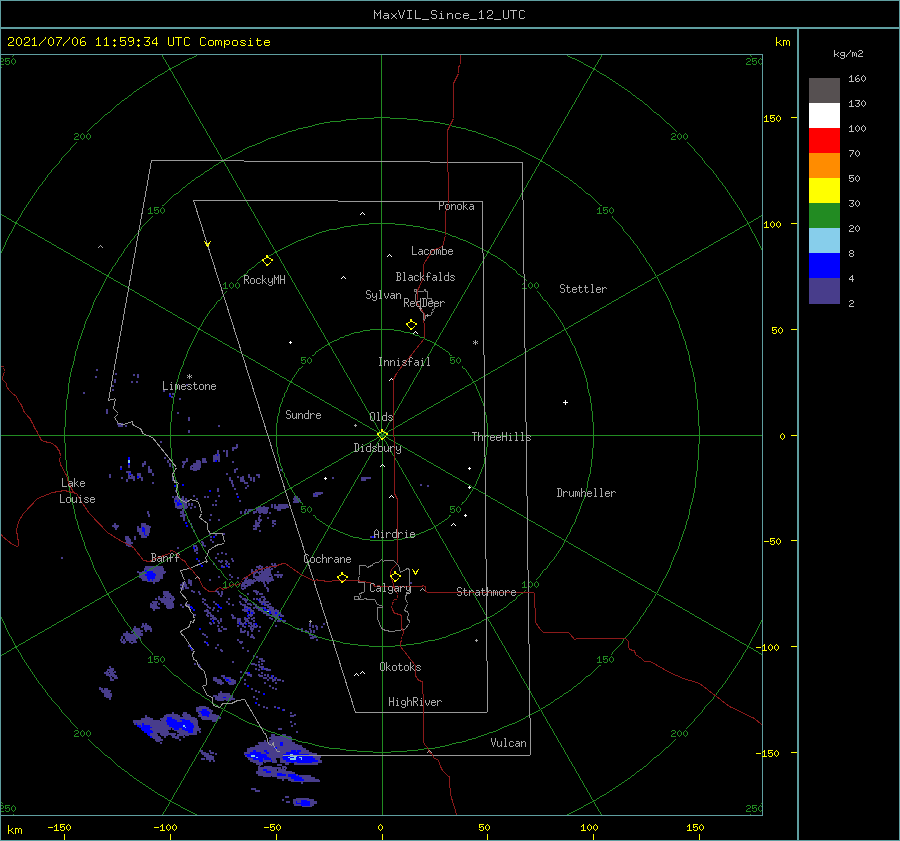Click the Strathmore town label
The image size is (900, 841).
(x=486, y=592)
